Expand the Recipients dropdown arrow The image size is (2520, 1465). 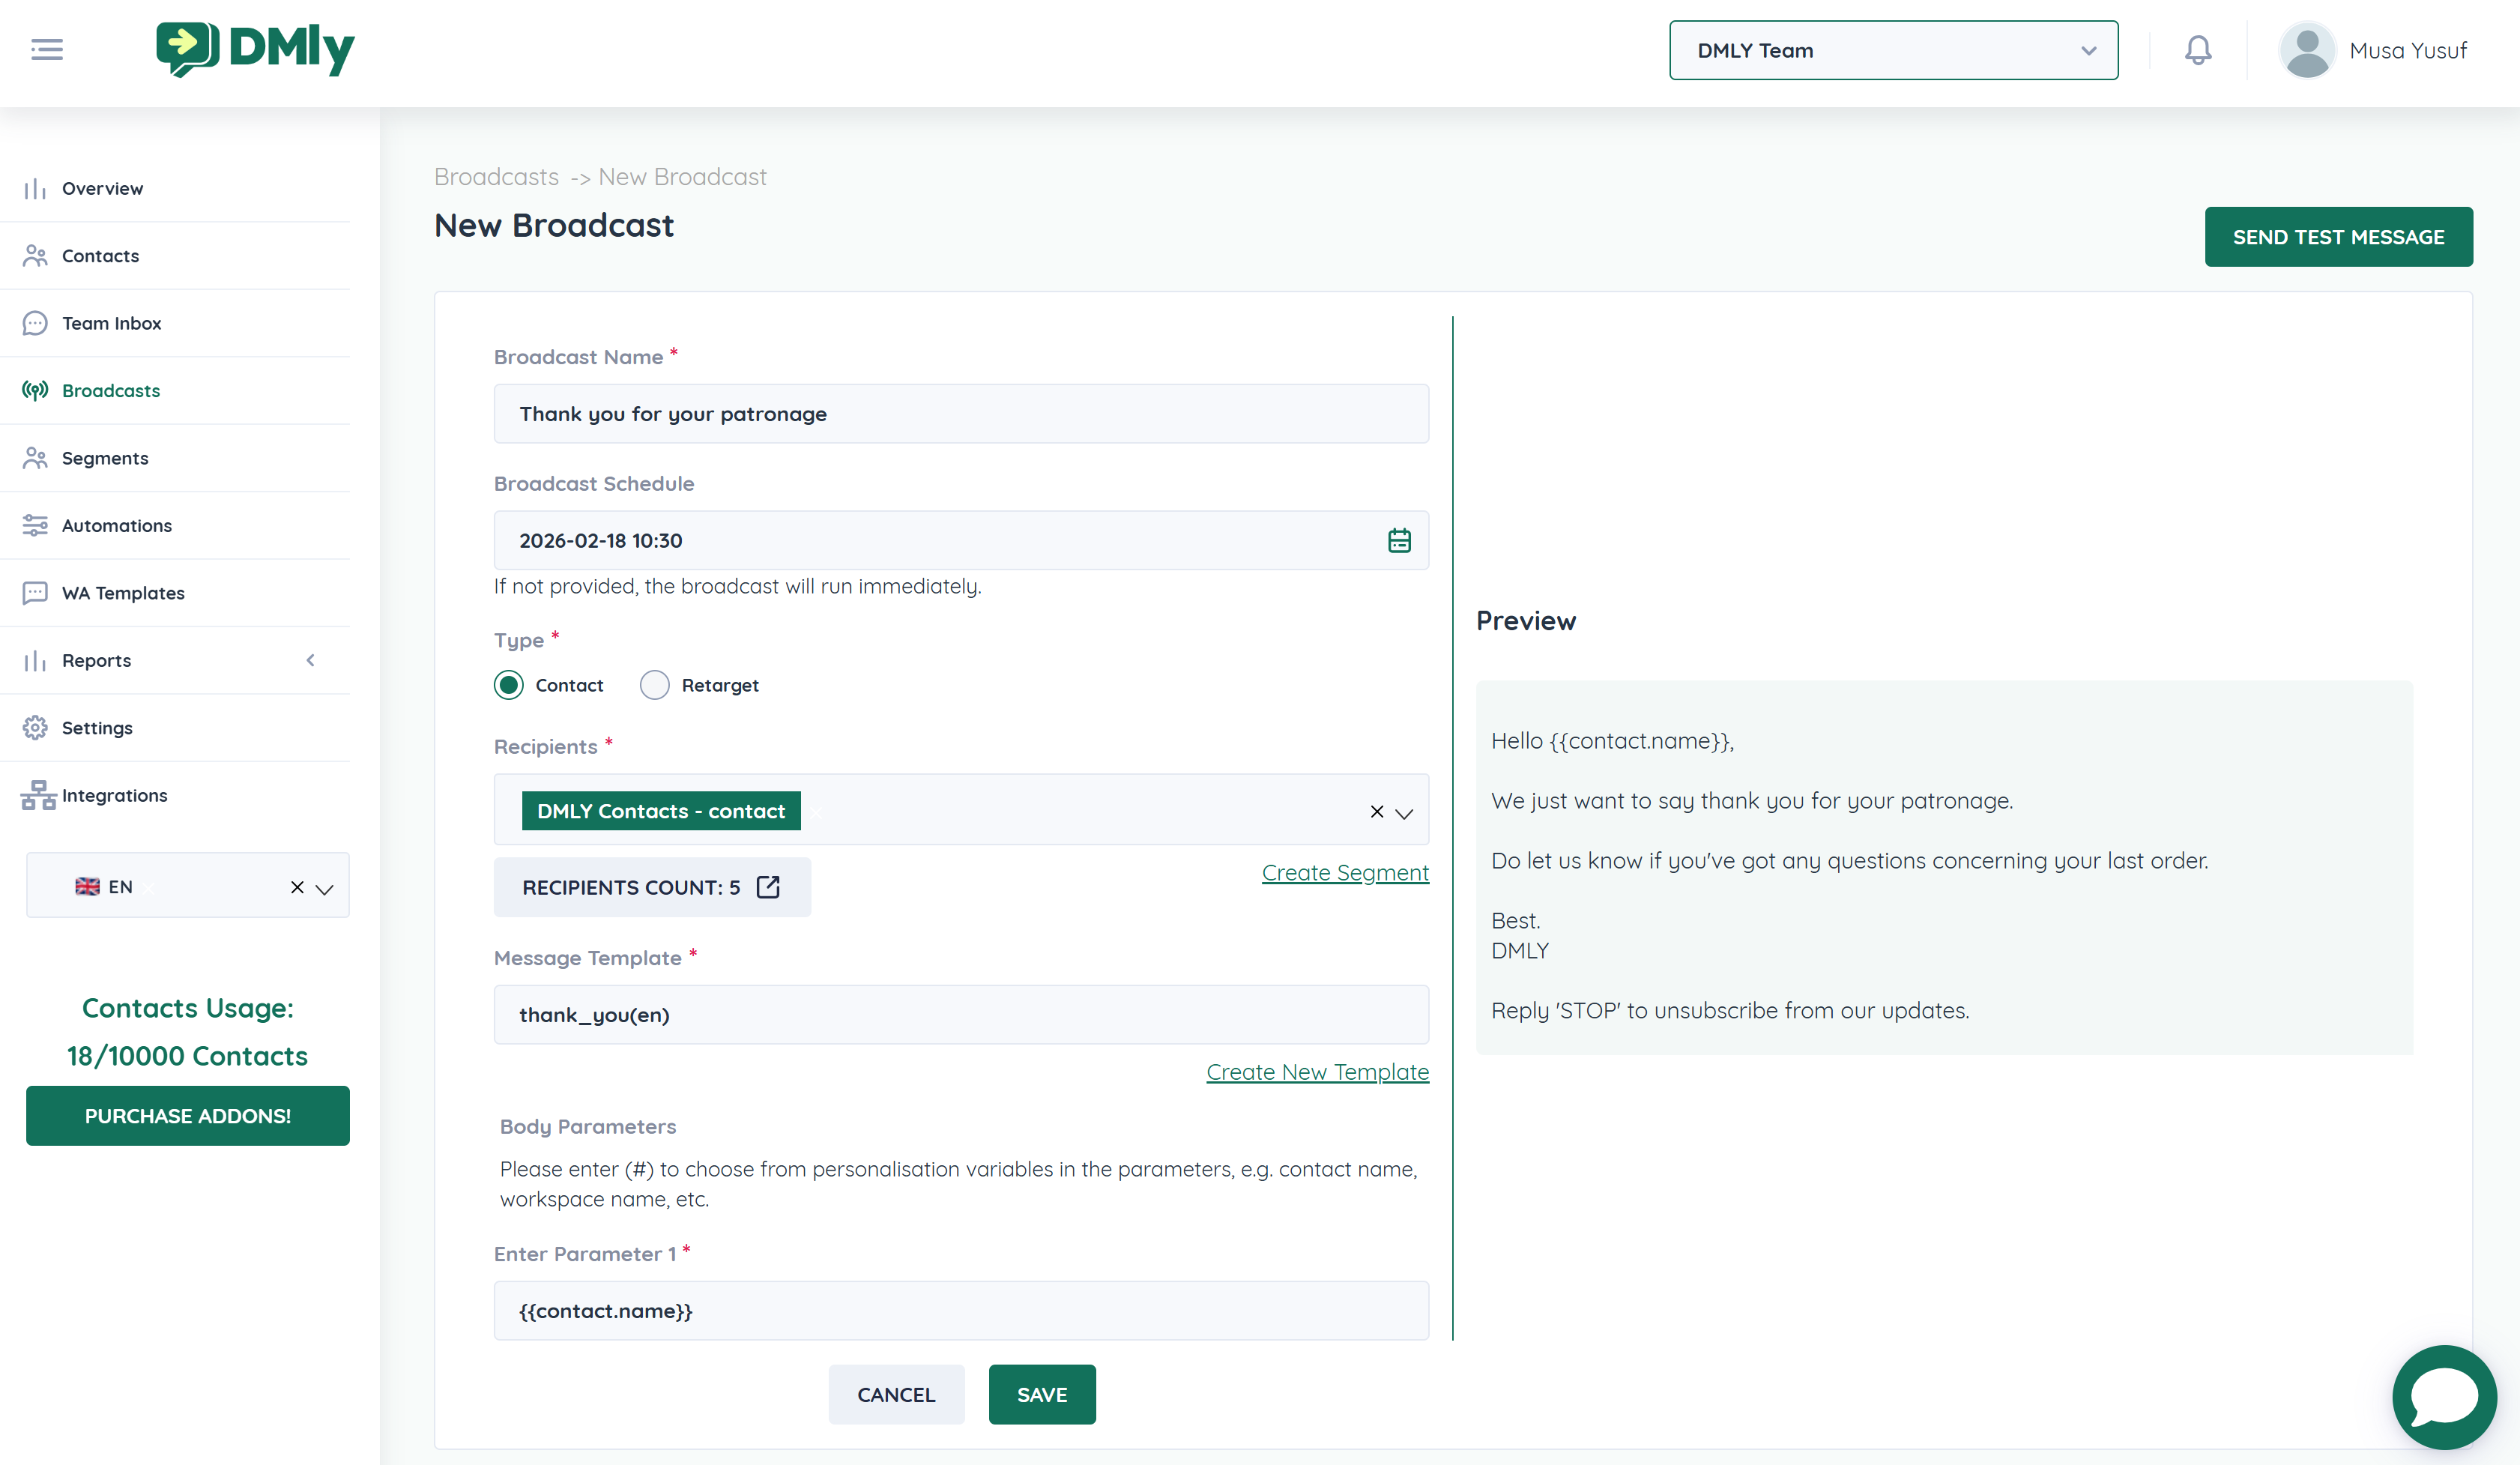point(1404,813)
